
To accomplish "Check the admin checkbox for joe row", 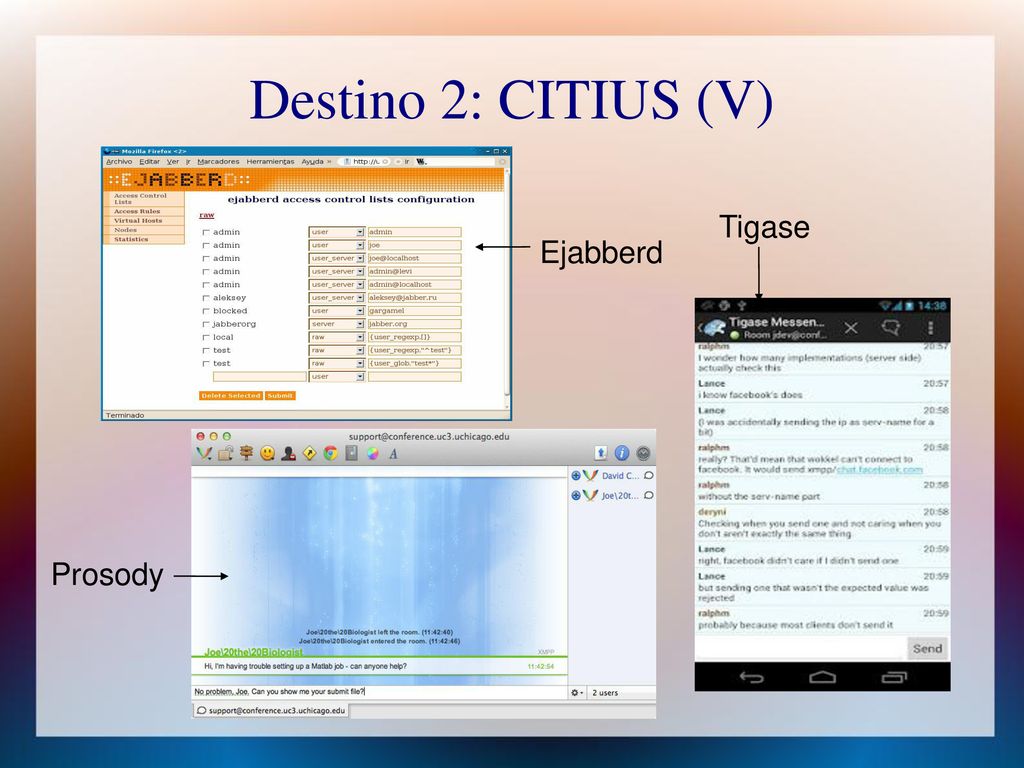I will 206,246.
